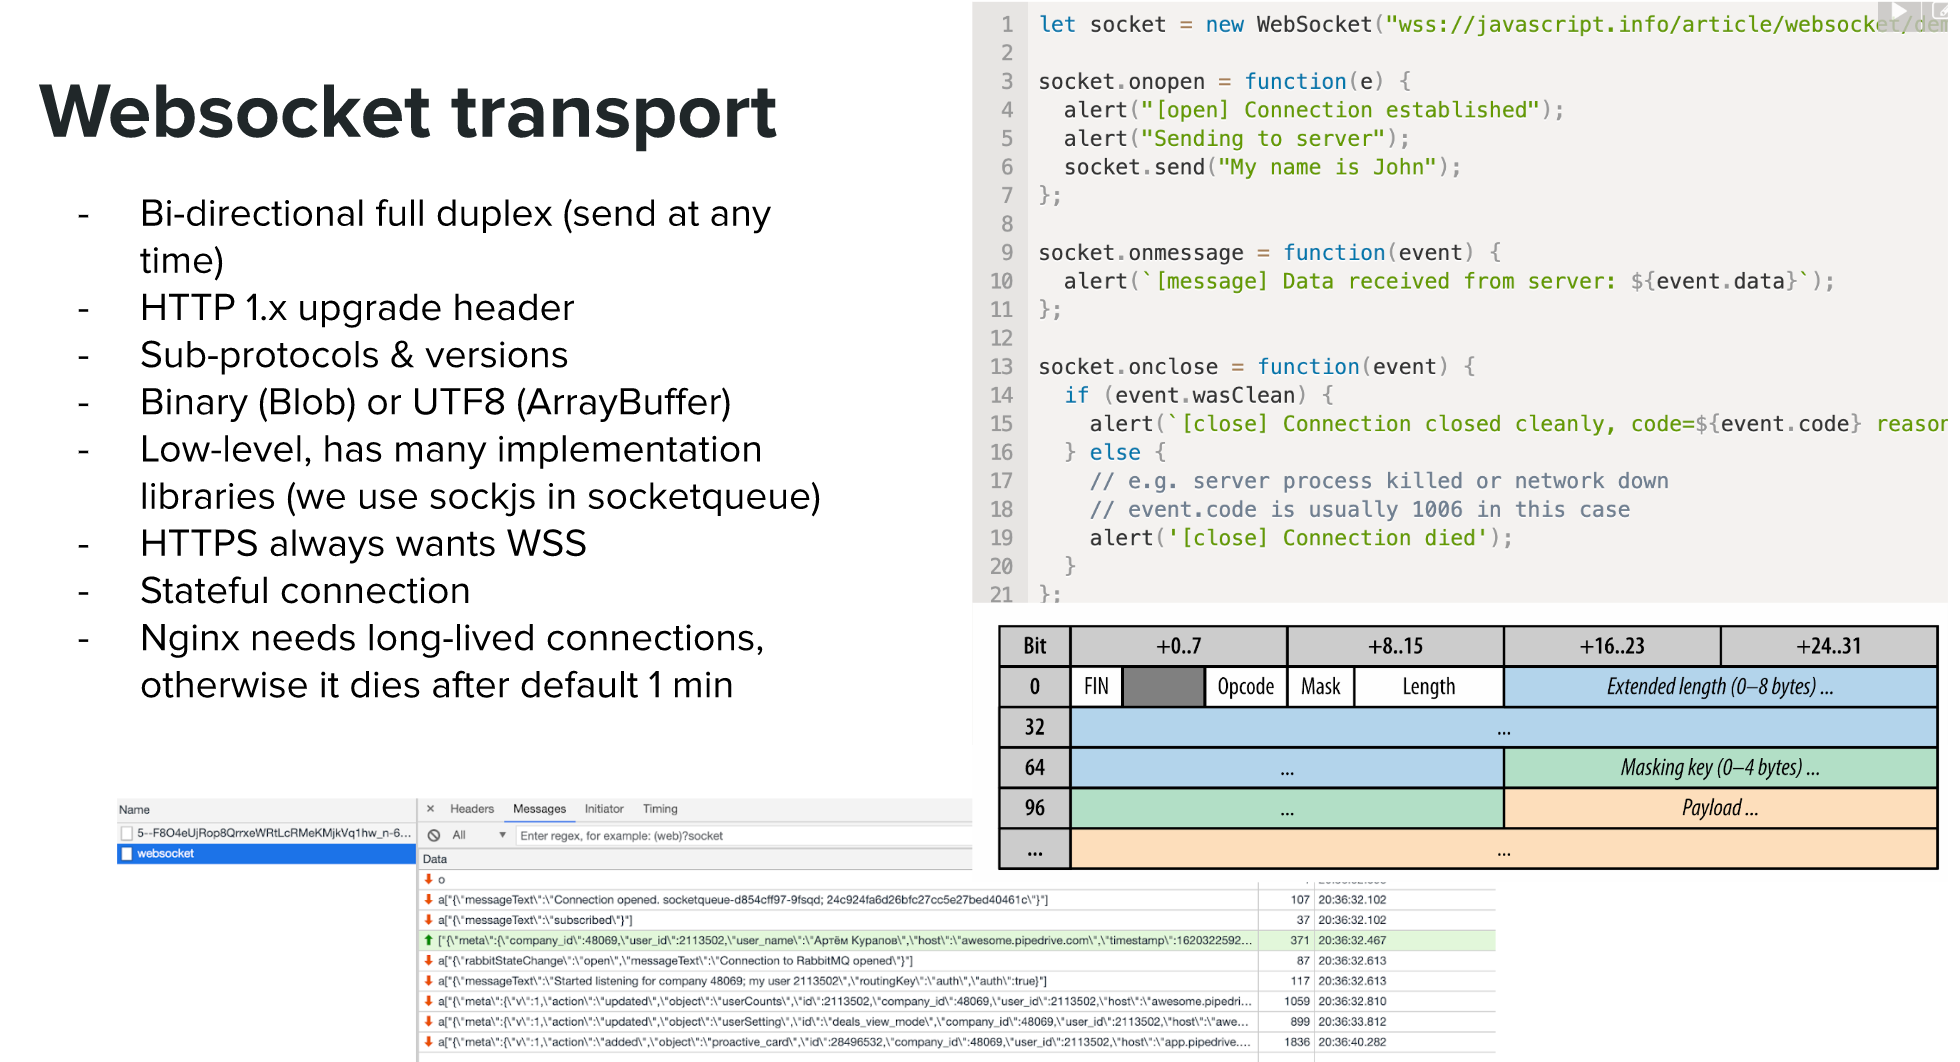Image resolution: width=1960 pixels, height=1062 pixels.
Task: Click timestamp 20:36:33.812
Action: point(1352,1022)
